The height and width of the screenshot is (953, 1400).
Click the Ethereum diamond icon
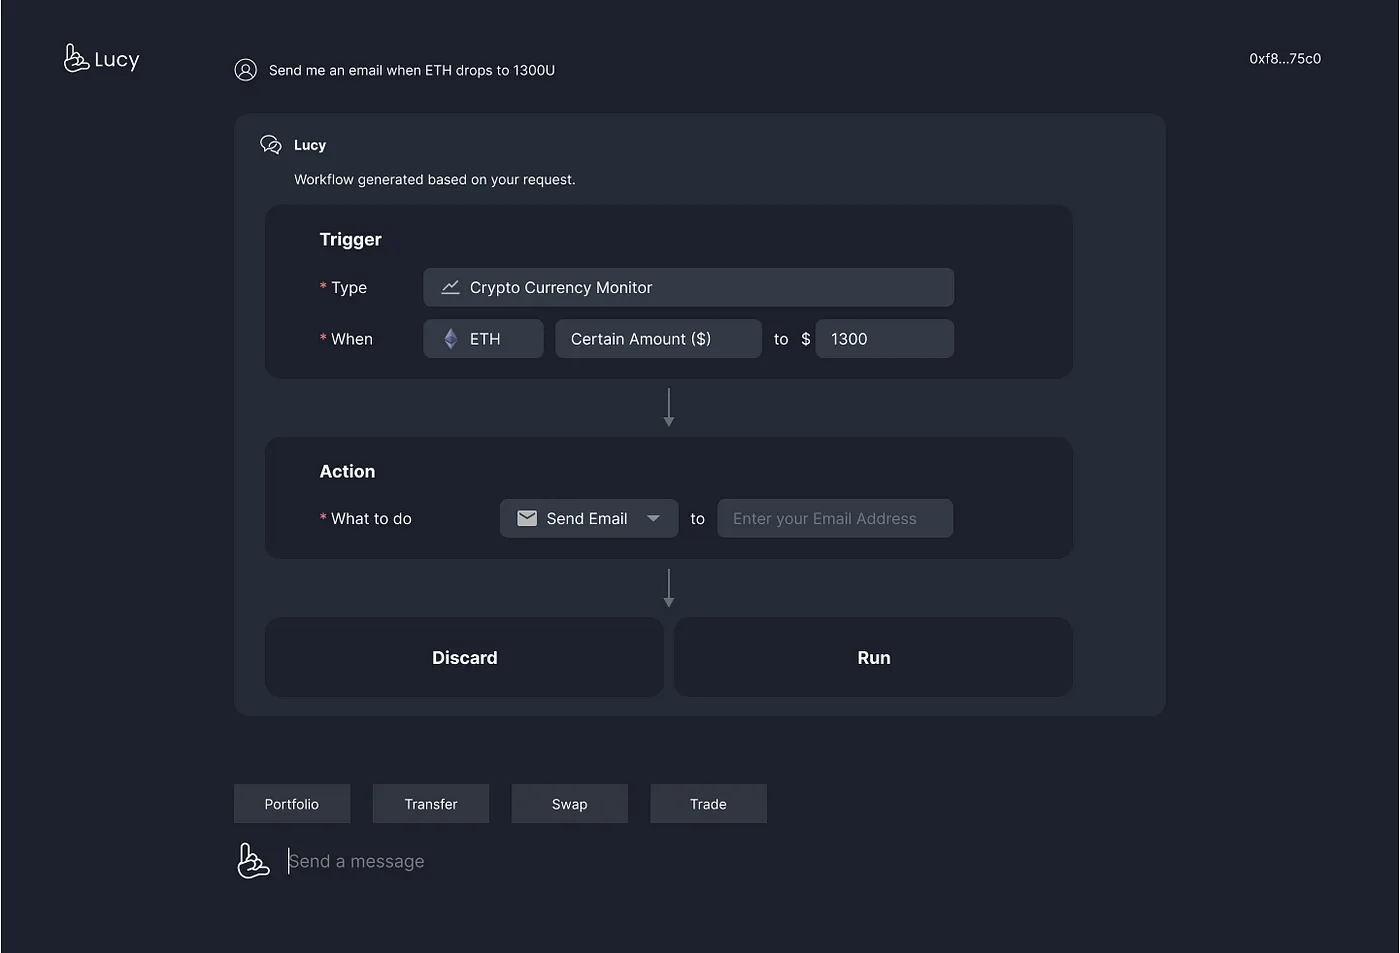point(451,339)
